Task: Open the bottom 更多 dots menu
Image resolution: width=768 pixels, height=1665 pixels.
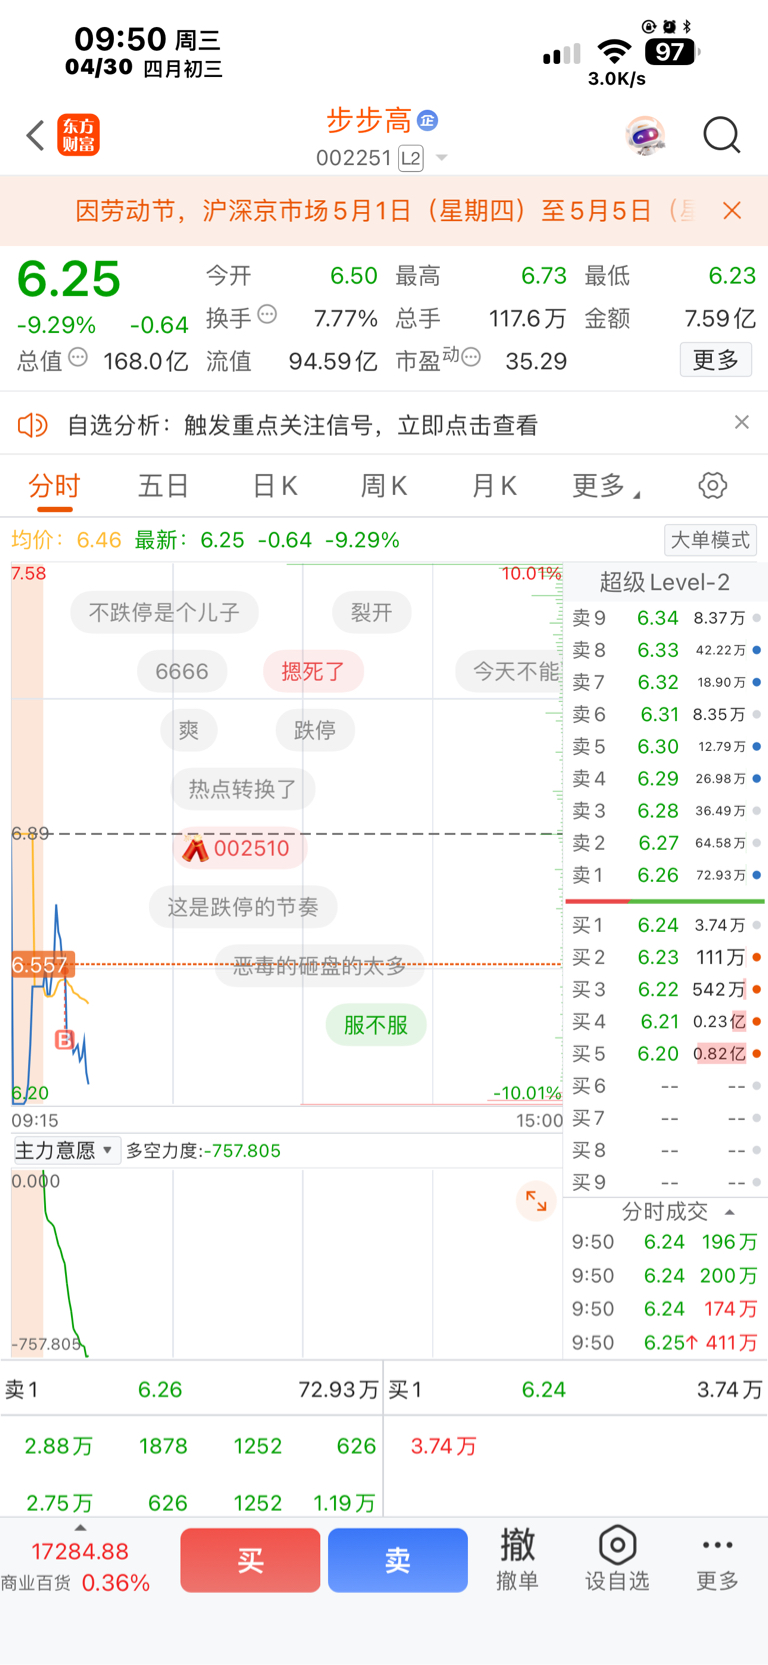Action: (x=717, y=1560)
